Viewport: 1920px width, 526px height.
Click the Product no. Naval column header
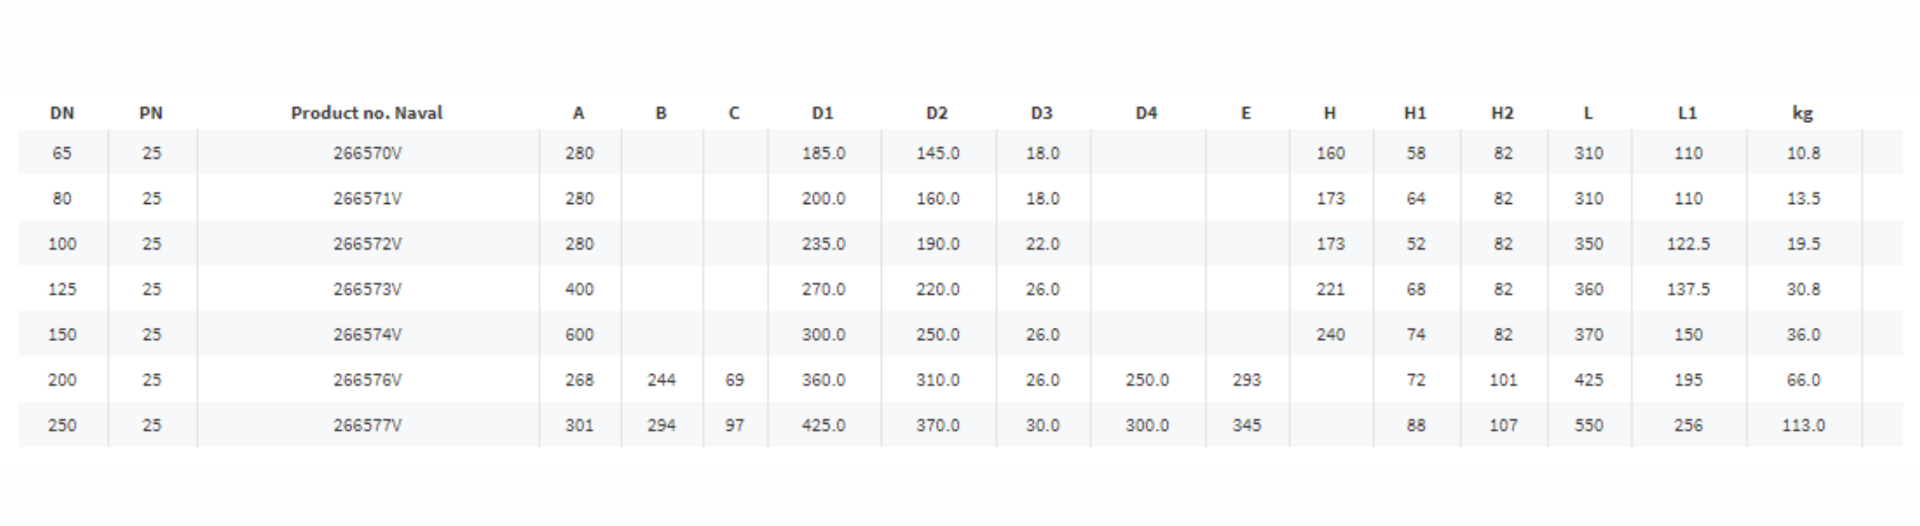(367, 113)
